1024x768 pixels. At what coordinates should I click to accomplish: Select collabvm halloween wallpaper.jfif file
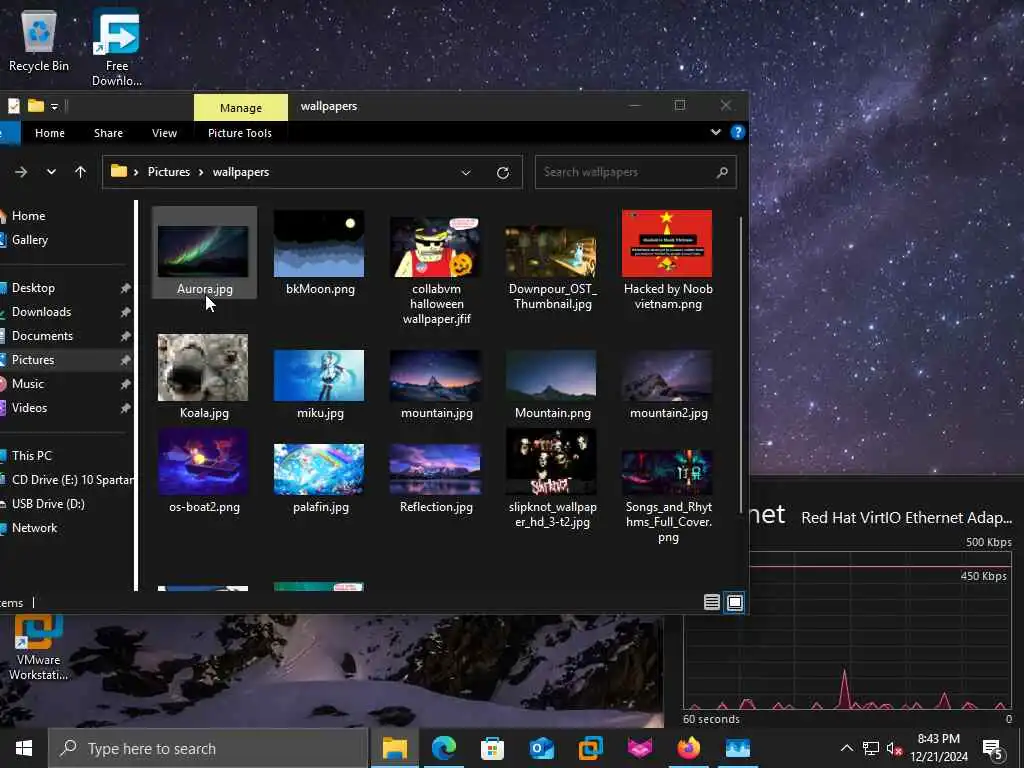(x=436, y=268)
